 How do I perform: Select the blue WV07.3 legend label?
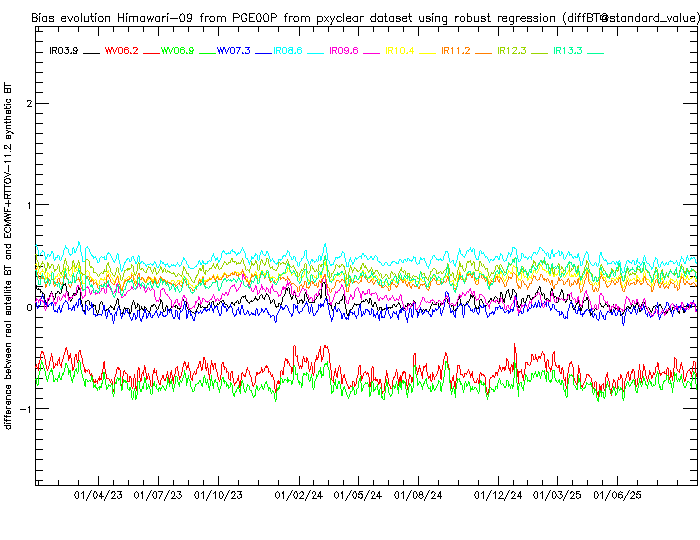(233, 50)
